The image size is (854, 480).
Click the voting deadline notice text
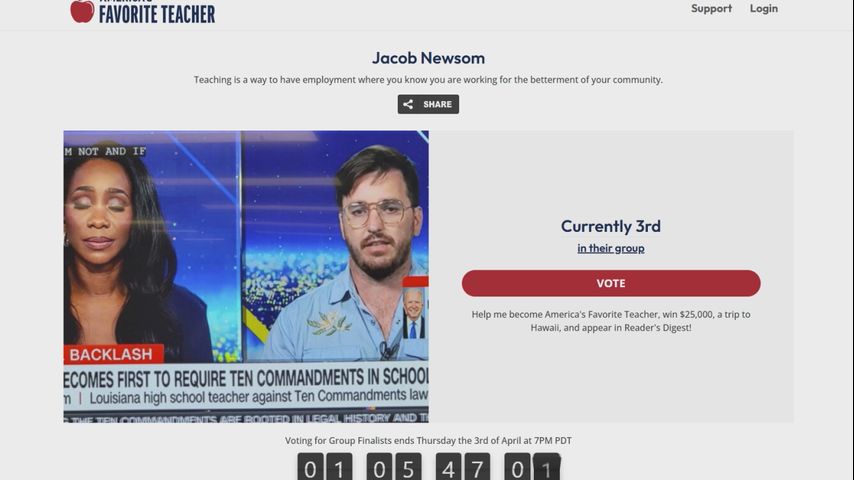[x=428, y=440]
